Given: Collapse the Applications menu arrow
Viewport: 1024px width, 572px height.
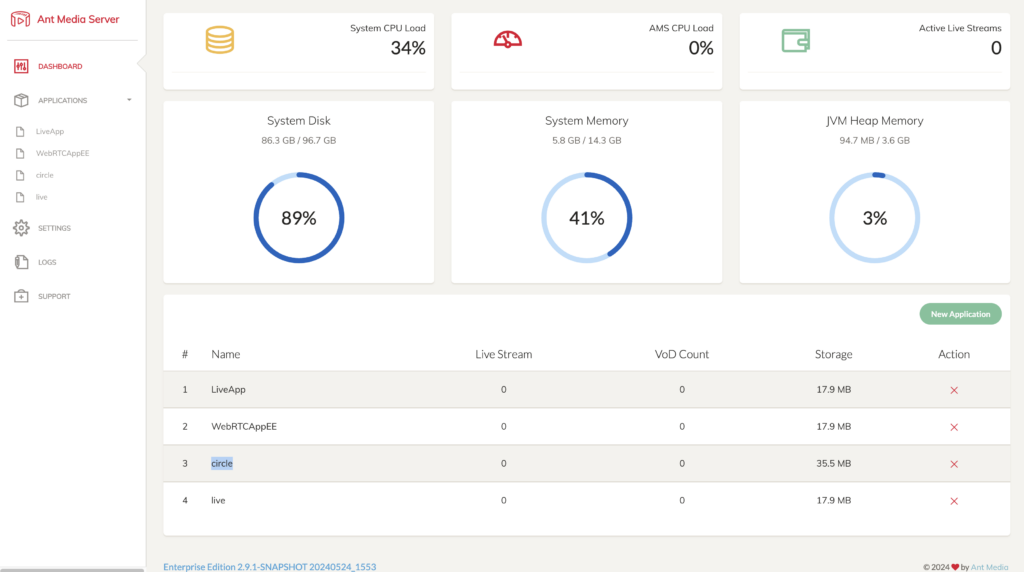Looking at the screenshot, I should coord(129,100).
